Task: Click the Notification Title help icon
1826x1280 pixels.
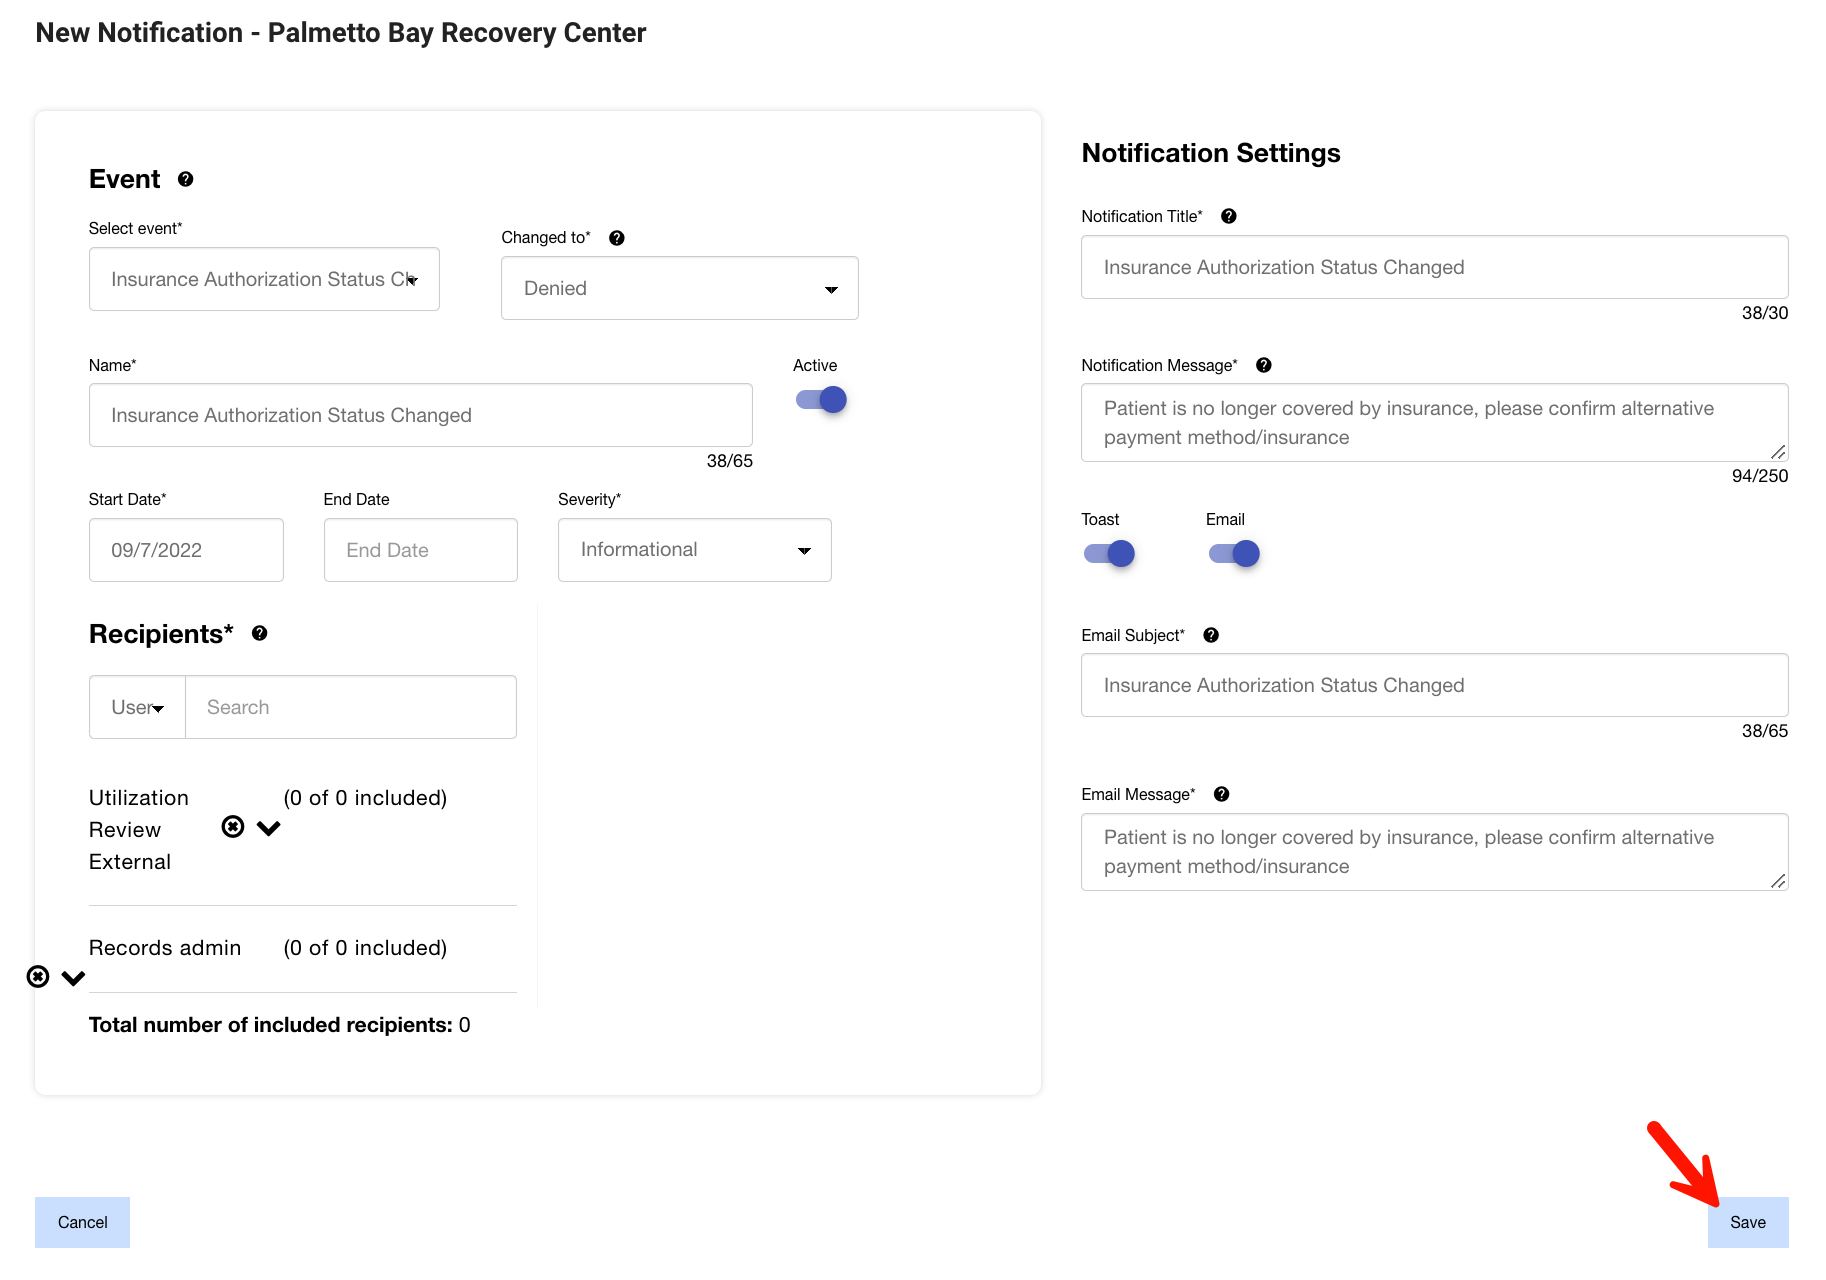Action: point(1228,216)
